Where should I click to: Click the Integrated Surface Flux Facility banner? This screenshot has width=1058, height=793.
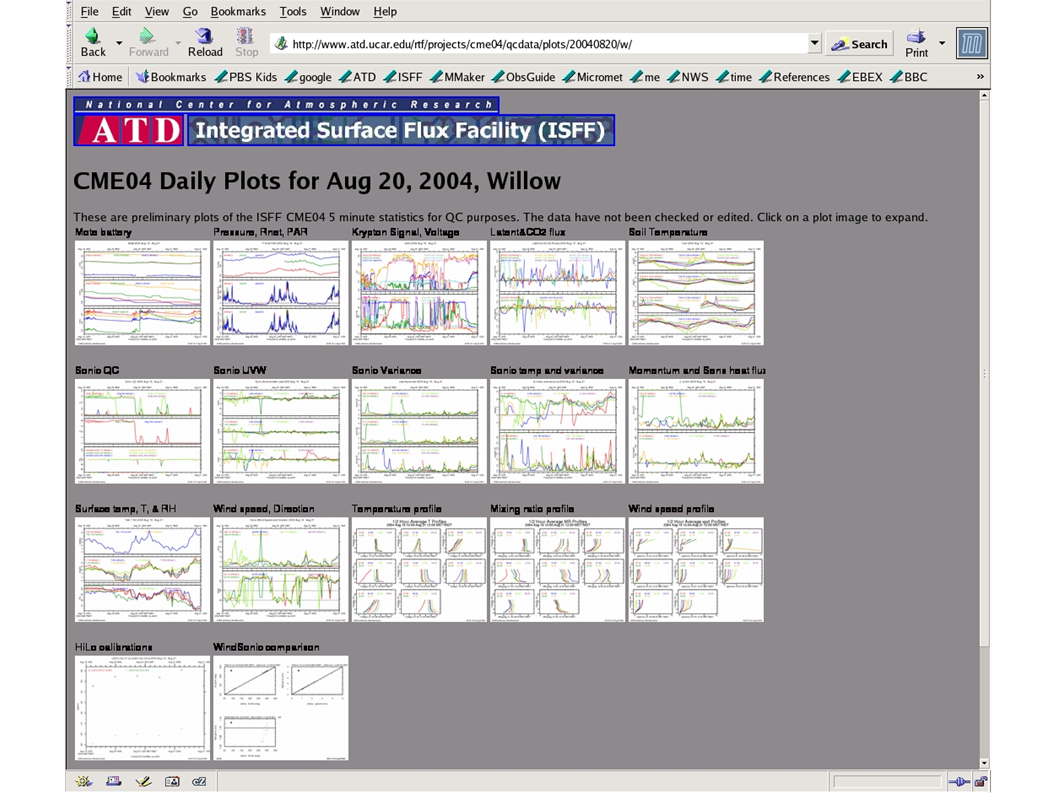(x=401, y=130)
